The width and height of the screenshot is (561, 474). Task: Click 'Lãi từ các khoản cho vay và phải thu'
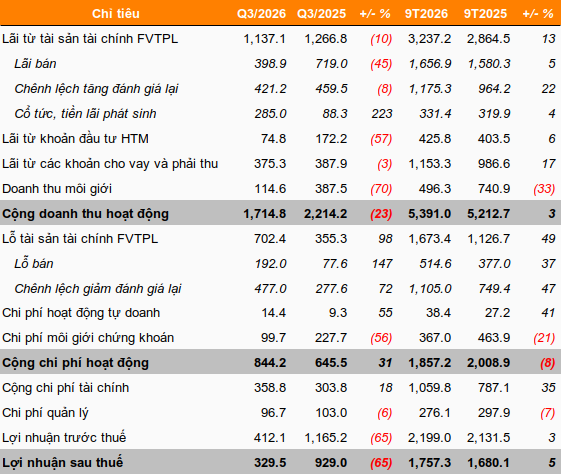(110, 164)
